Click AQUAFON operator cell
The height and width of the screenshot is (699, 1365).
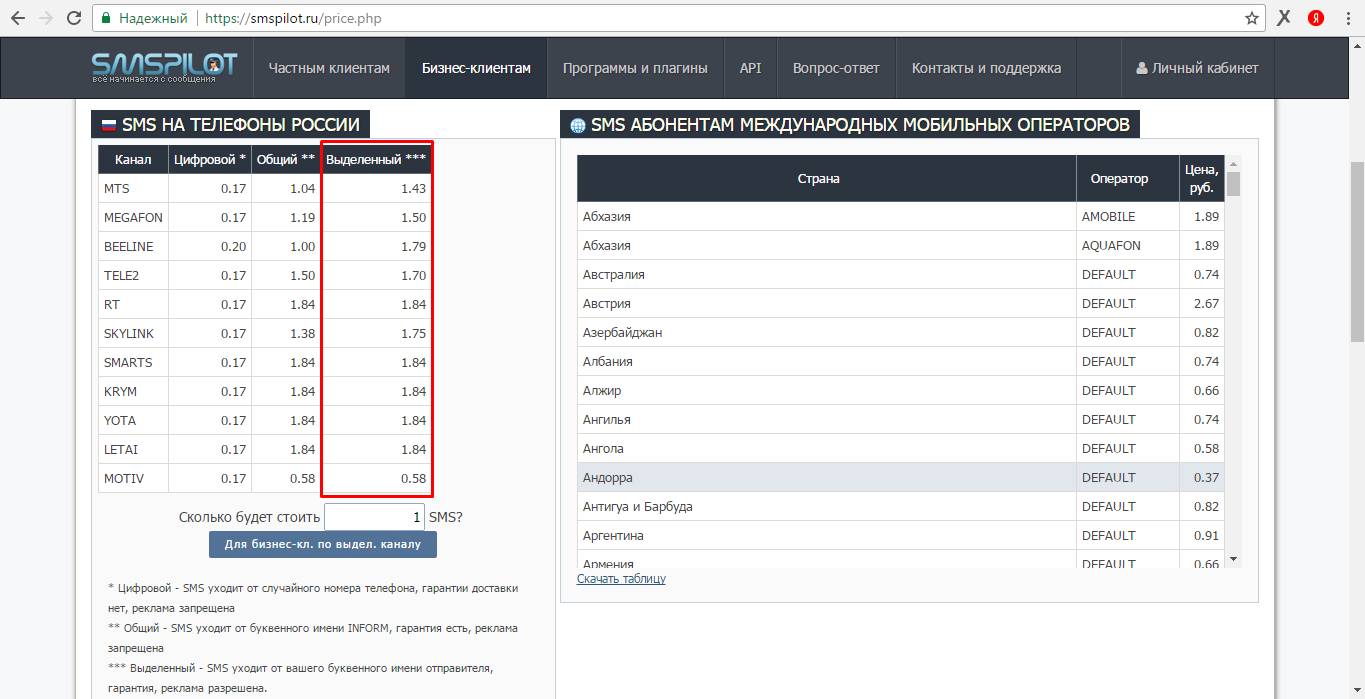[1128, 245]
